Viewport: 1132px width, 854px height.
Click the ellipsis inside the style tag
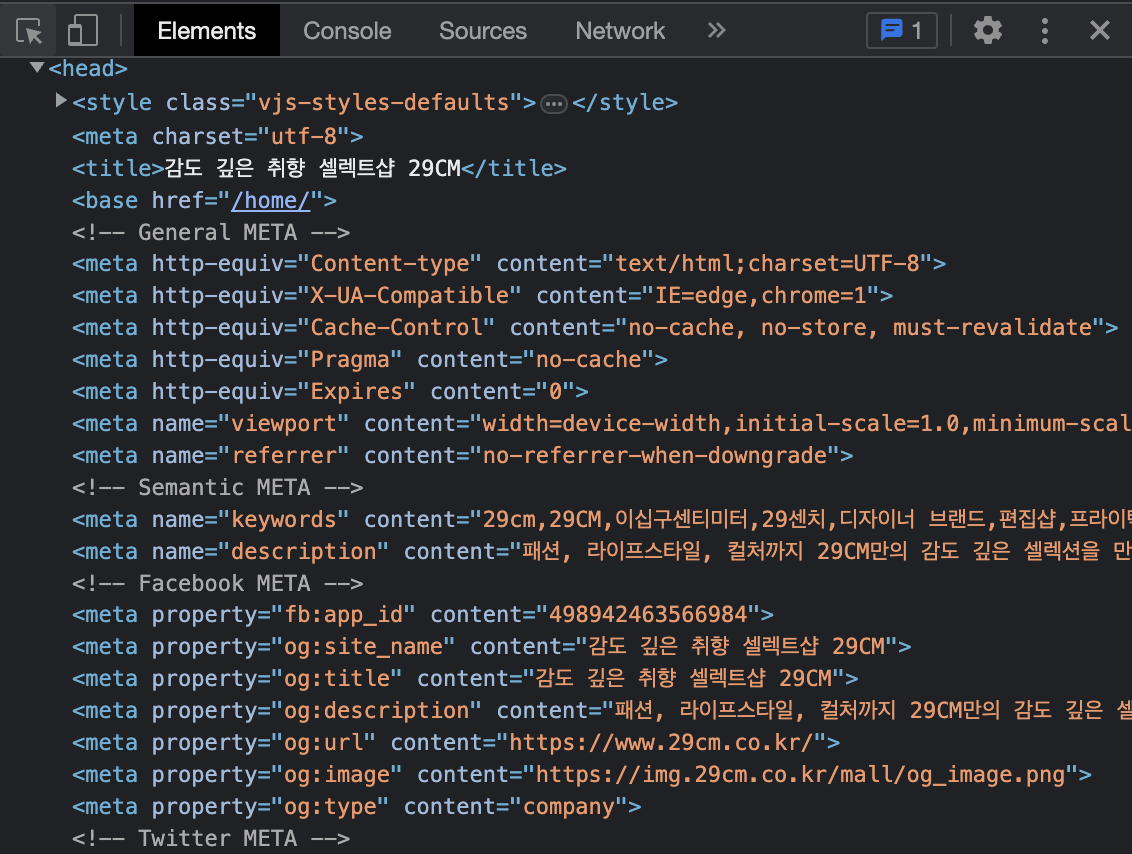554,104
